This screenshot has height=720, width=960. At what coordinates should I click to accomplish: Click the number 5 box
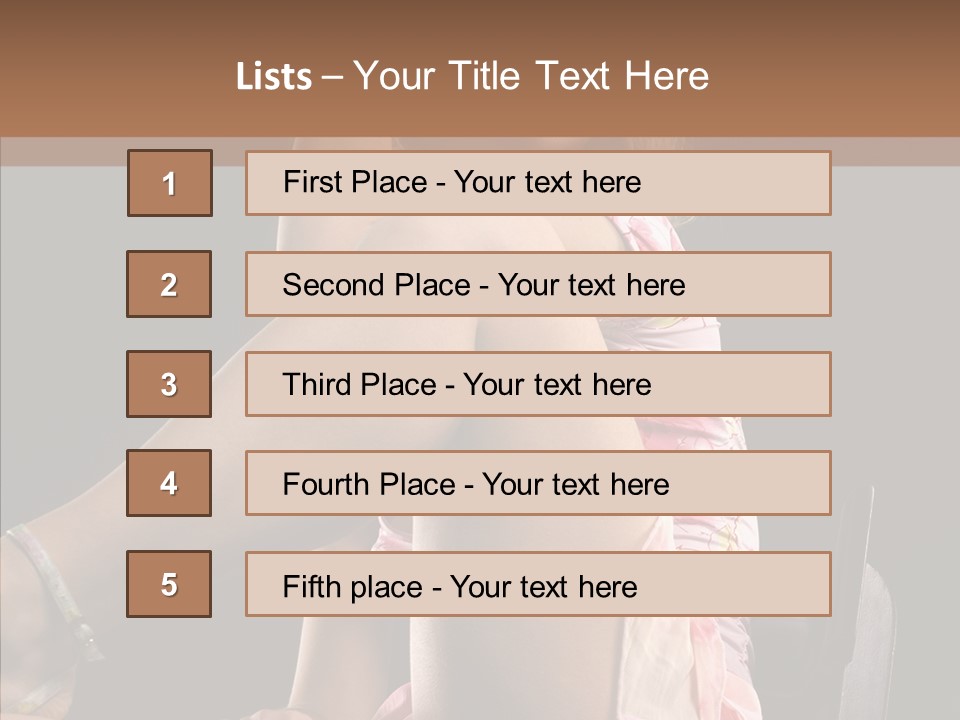[x=169, y=584]
